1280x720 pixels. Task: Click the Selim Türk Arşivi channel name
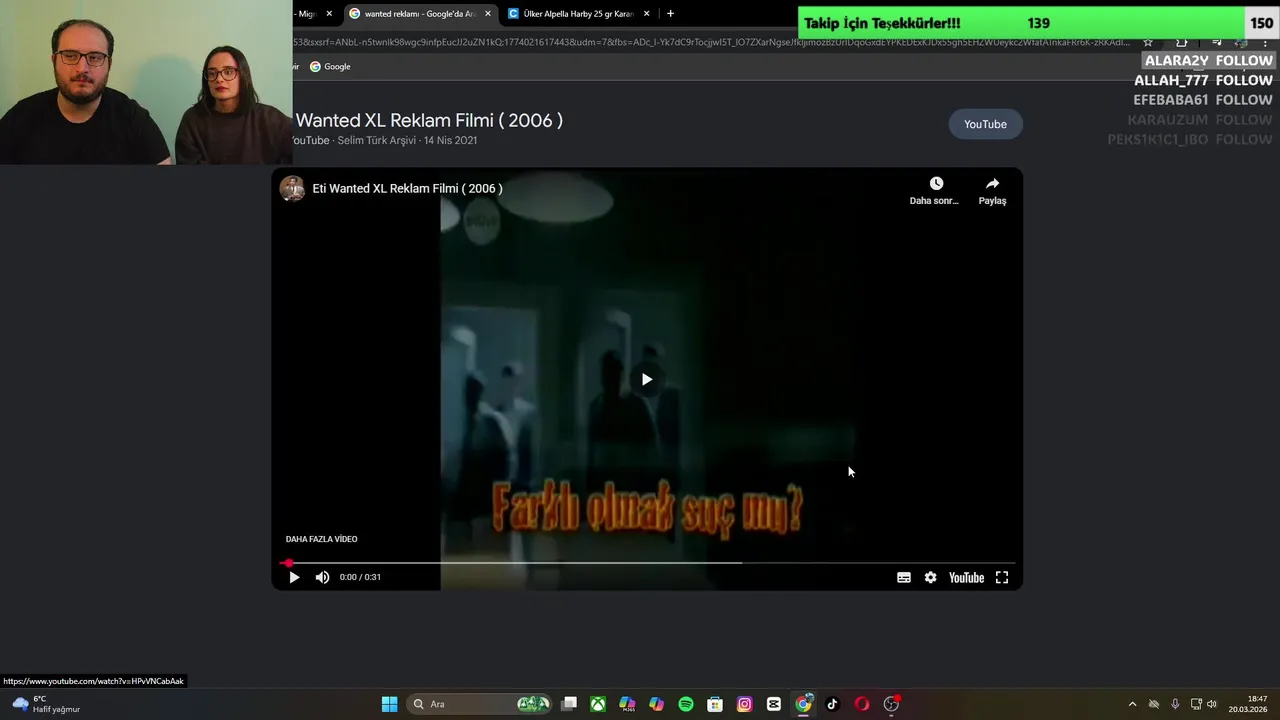[x=376, y=140]
